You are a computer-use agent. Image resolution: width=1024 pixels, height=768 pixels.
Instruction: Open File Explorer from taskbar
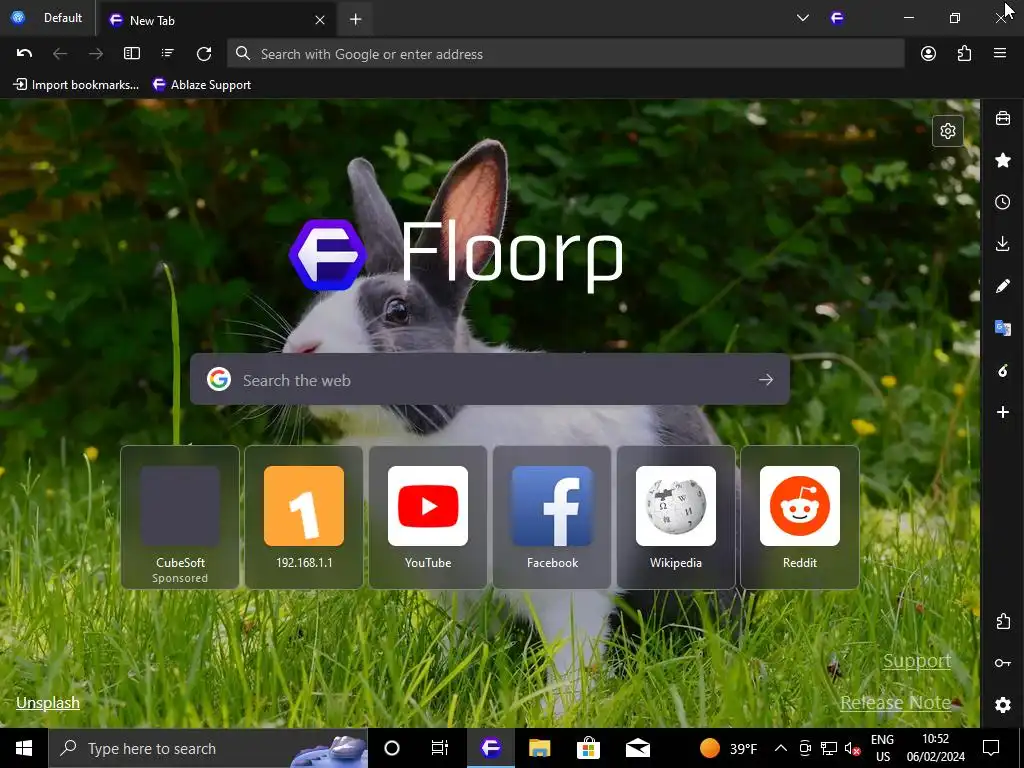pos(539,748)
